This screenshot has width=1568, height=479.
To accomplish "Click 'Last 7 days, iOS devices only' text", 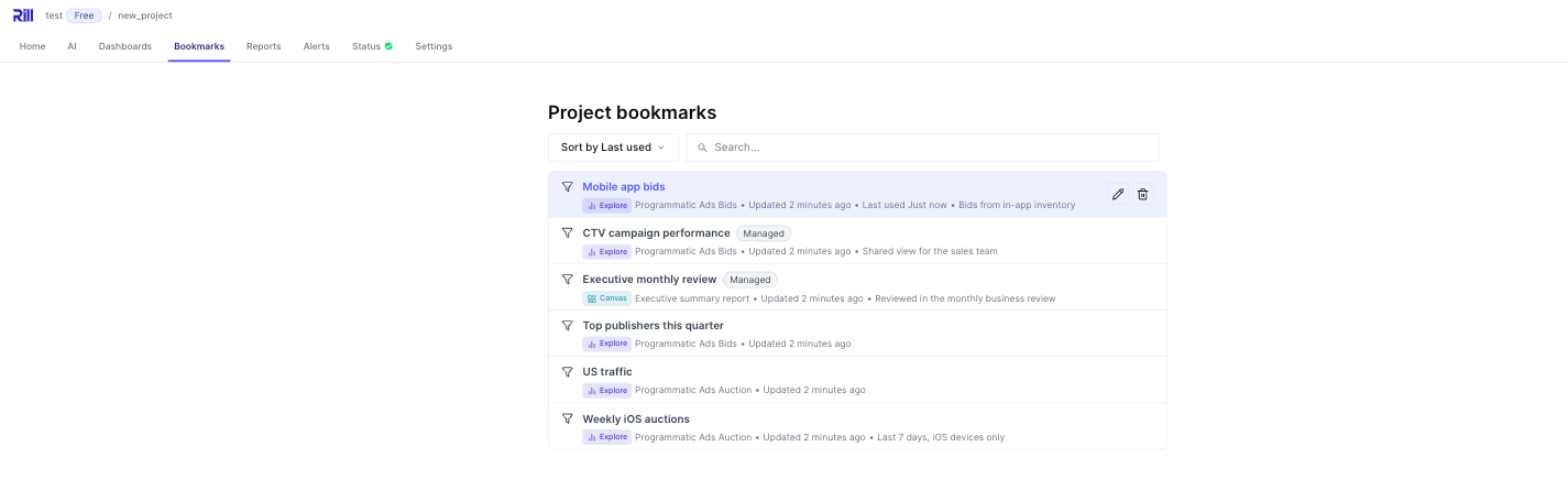I will pos(941,437).
